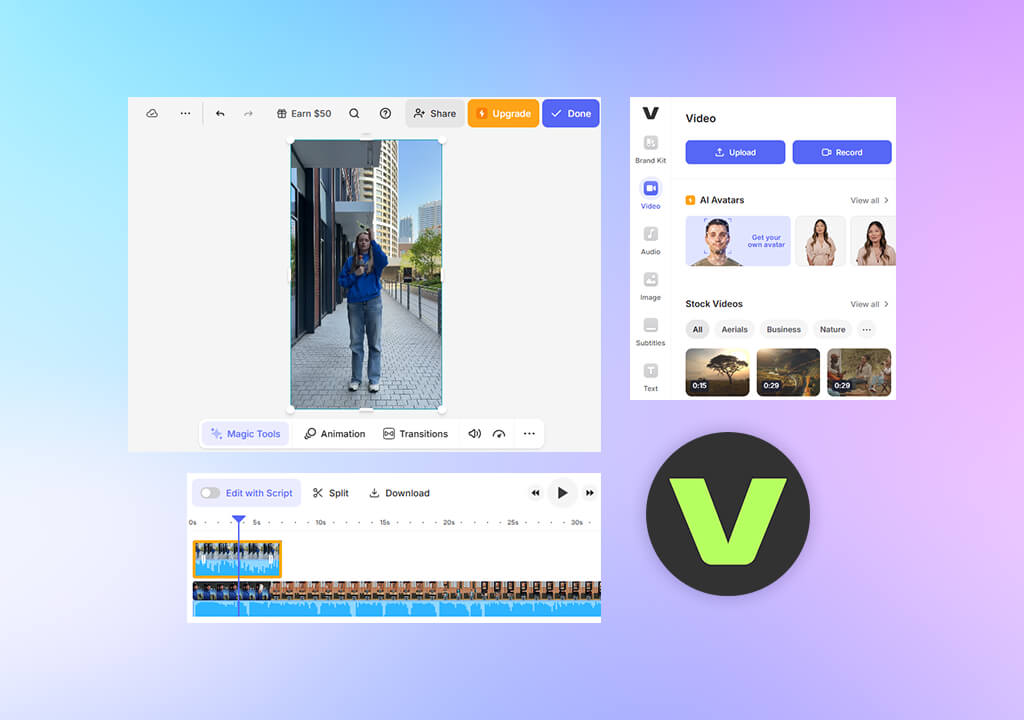
Task: Toggle the Edit with Script switch
Action: coord(210,493)
